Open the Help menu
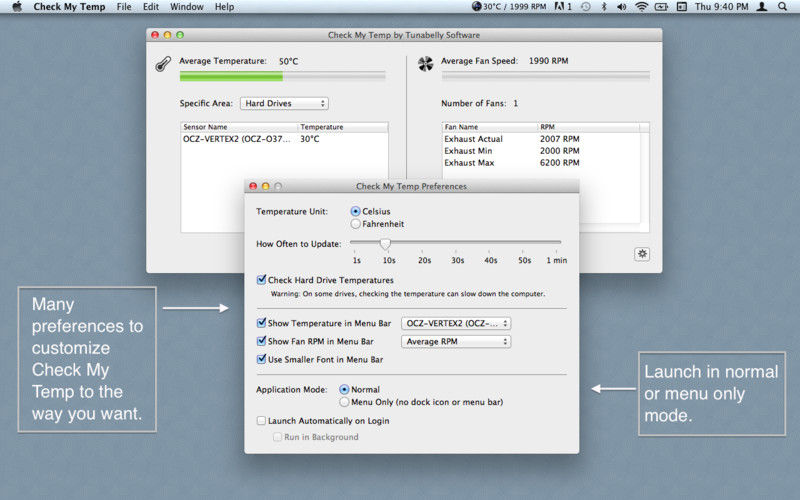This screenshot has height=500, width=800. point(224,7)
